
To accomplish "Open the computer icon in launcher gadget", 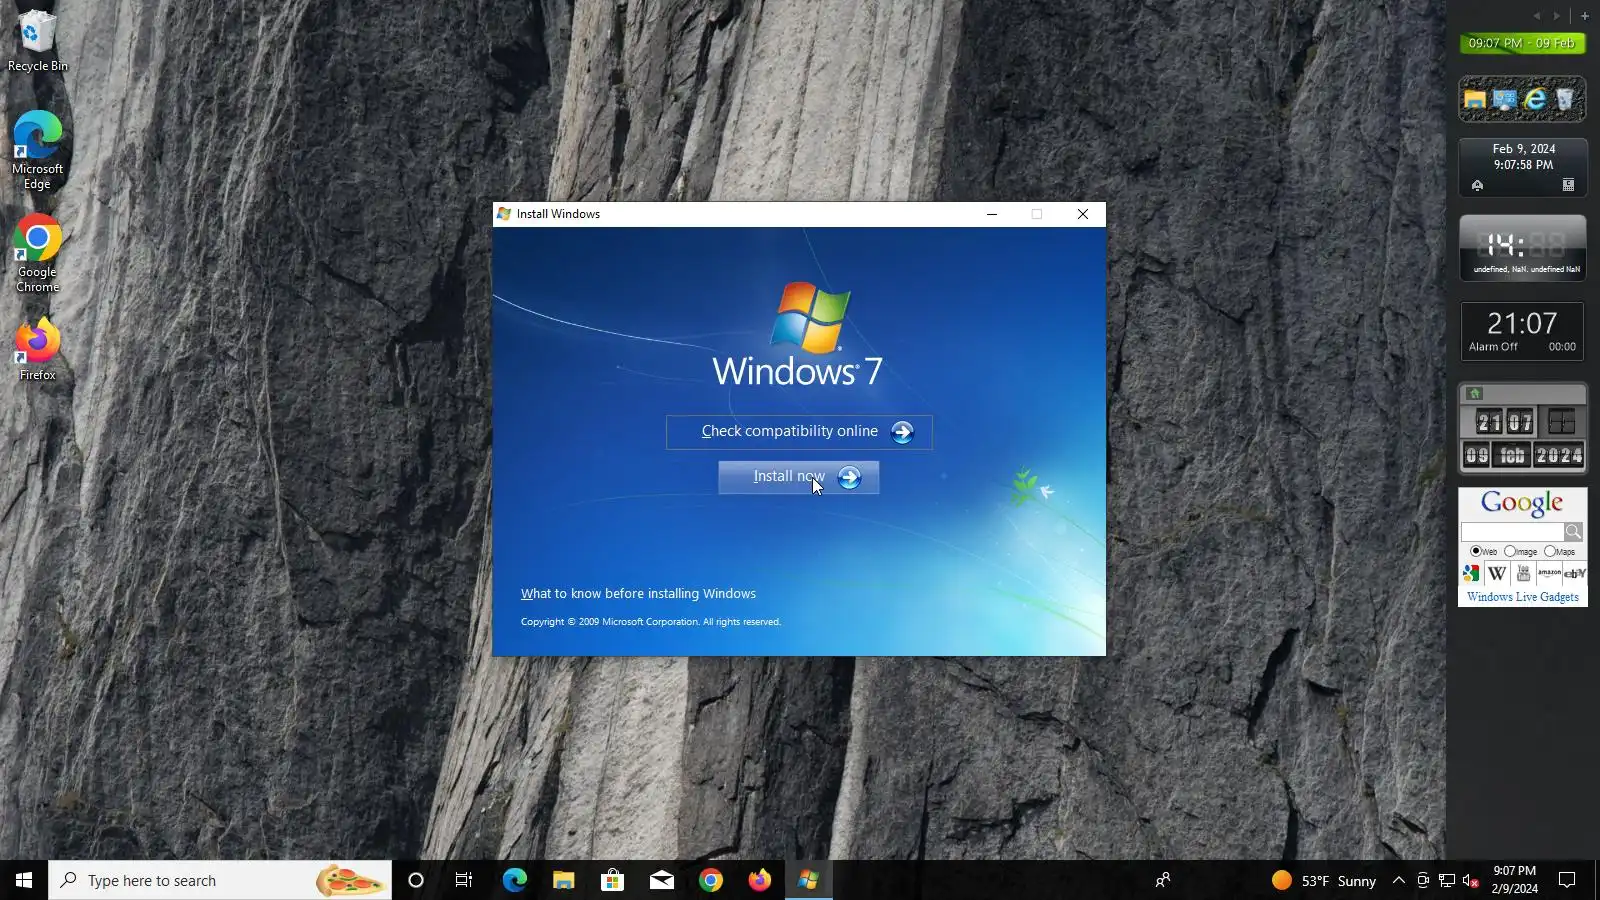I will 1504,99.
